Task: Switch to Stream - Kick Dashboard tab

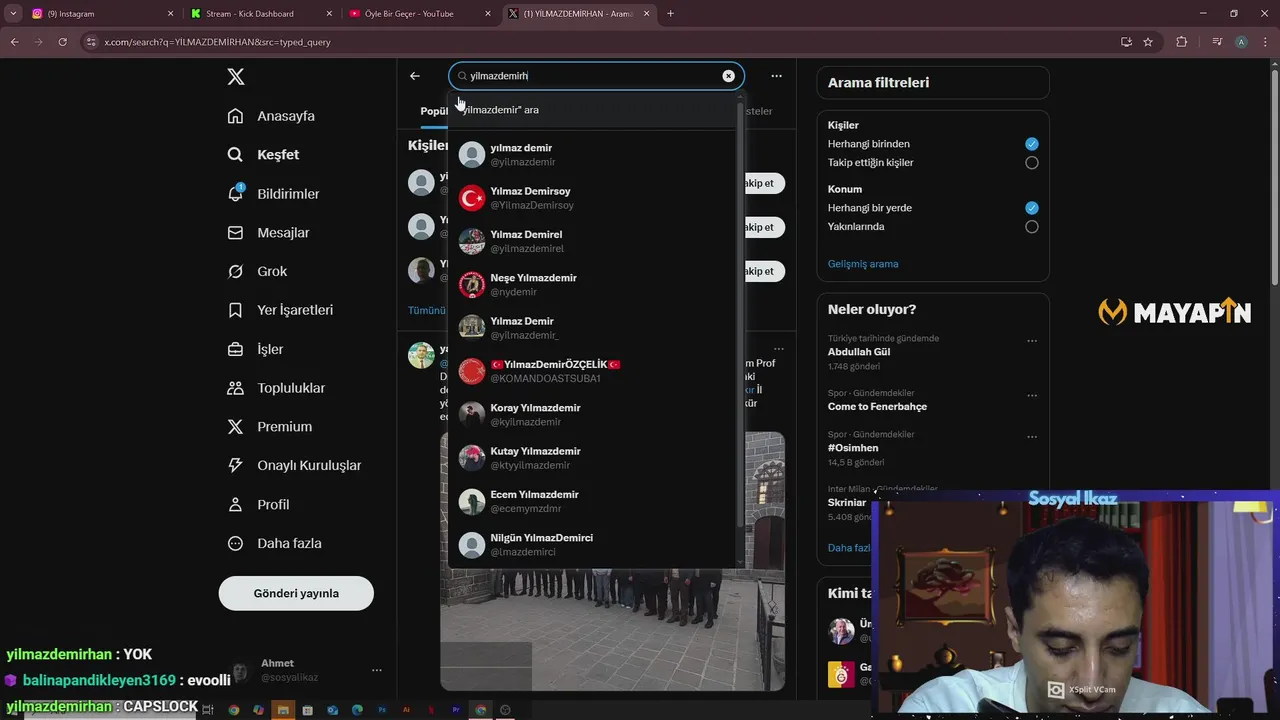Action: [x=260, y=14]
